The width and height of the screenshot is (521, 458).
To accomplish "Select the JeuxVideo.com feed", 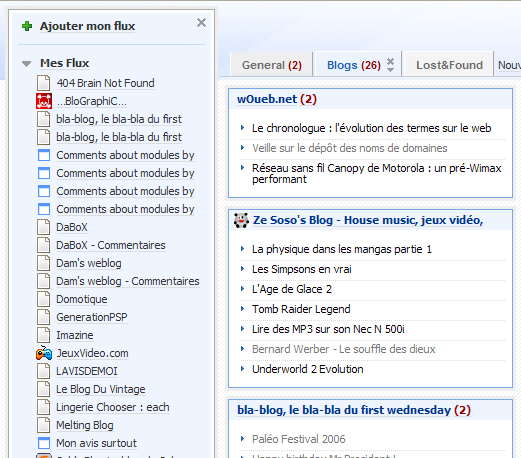I will pyautogui.click(x=92, y=353).
